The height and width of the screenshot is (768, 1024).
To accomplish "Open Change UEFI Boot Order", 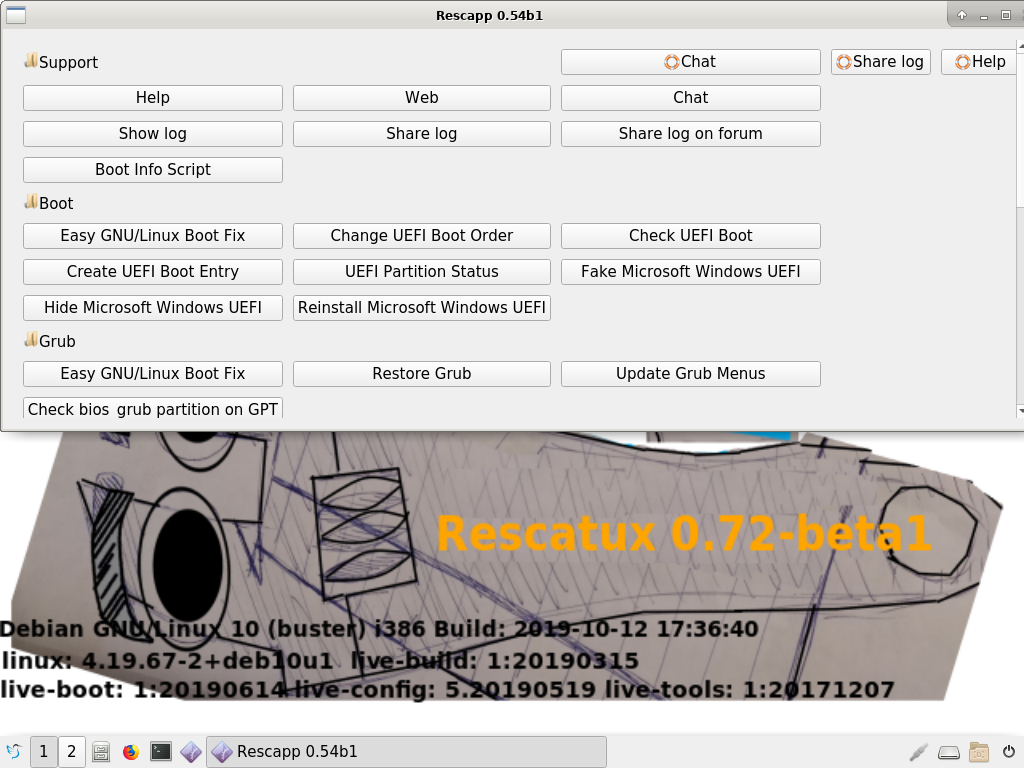I will pos(421,235).
